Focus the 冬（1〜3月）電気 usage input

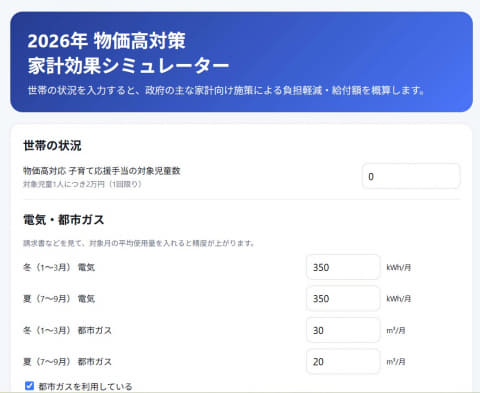tap(343, 267)
